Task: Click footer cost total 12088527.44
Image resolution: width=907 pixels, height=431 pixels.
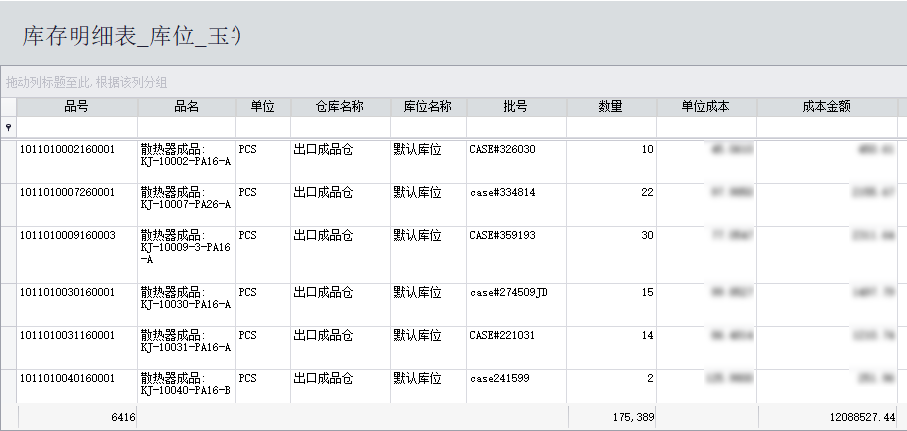Action: (862, 417)
